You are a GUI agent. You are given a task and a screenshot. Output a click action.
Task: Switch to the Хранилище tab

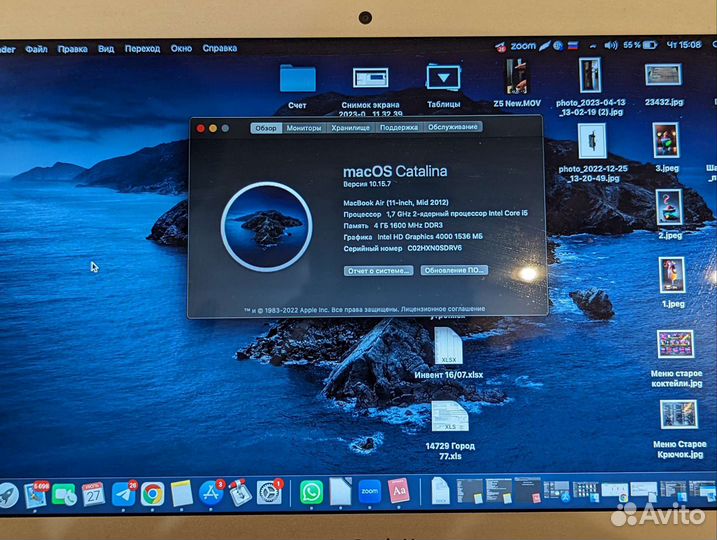[350, 128]
